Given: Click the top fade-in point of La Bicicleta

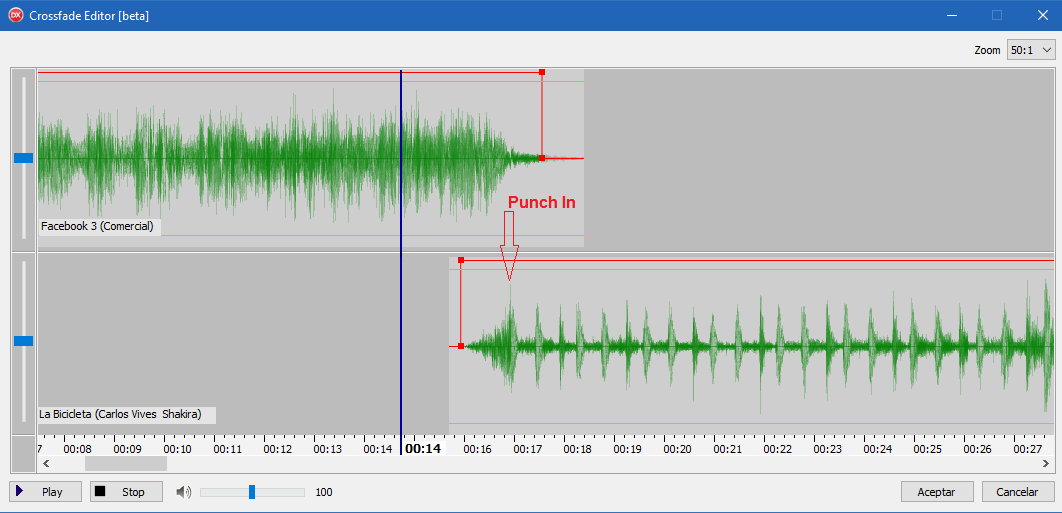Looking at the screenshot, I should tap(461, 260).
